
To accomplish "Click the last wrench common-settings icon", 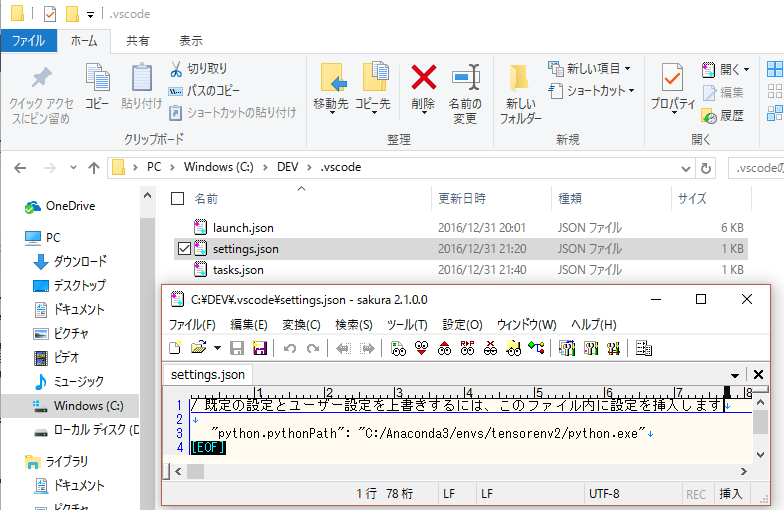I will (614, 348).
